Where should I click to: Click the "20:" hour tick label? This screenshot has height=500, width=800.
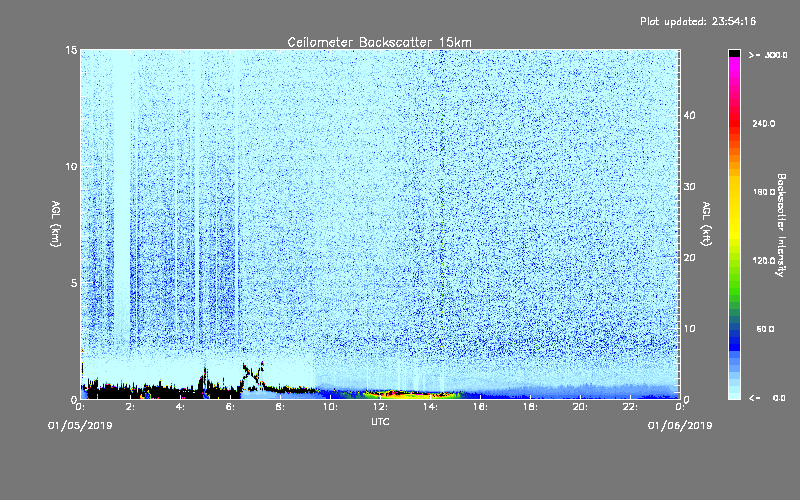(580, 407)
